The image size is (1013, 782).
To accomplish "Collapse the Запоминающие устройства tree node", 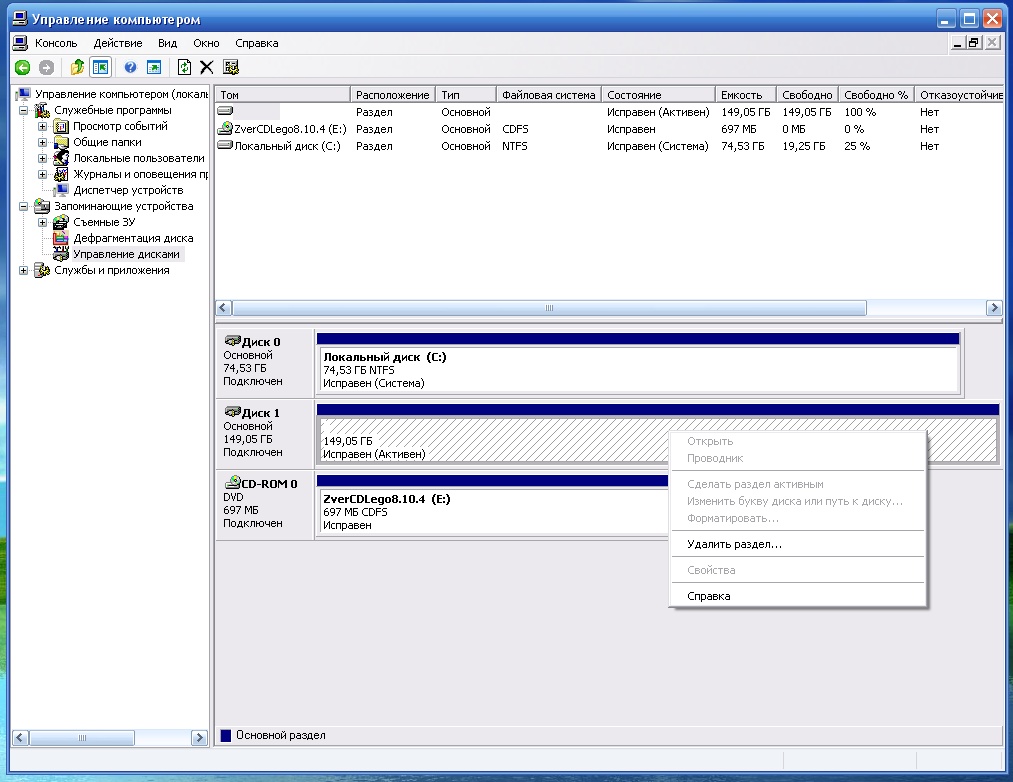I will (24, 207).
